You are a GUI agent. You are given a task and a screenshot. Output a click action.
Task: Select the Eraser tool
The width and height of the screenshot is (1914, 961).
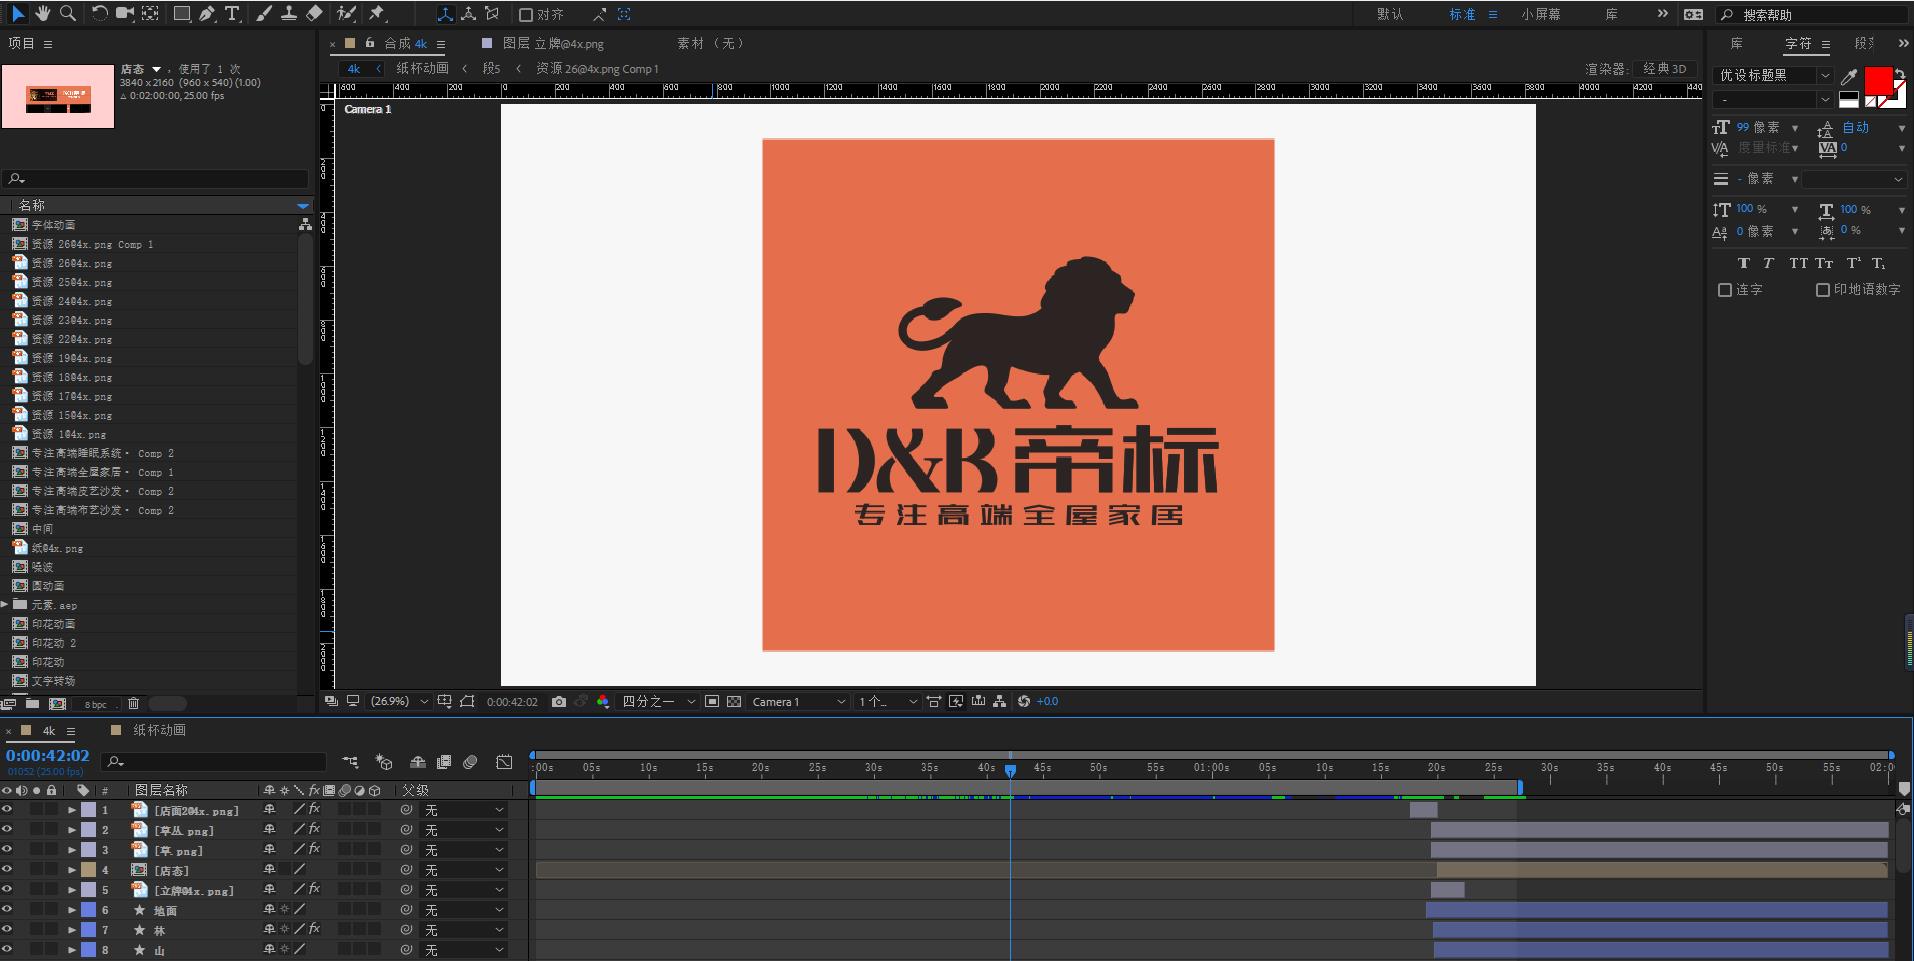coord(314,14)
